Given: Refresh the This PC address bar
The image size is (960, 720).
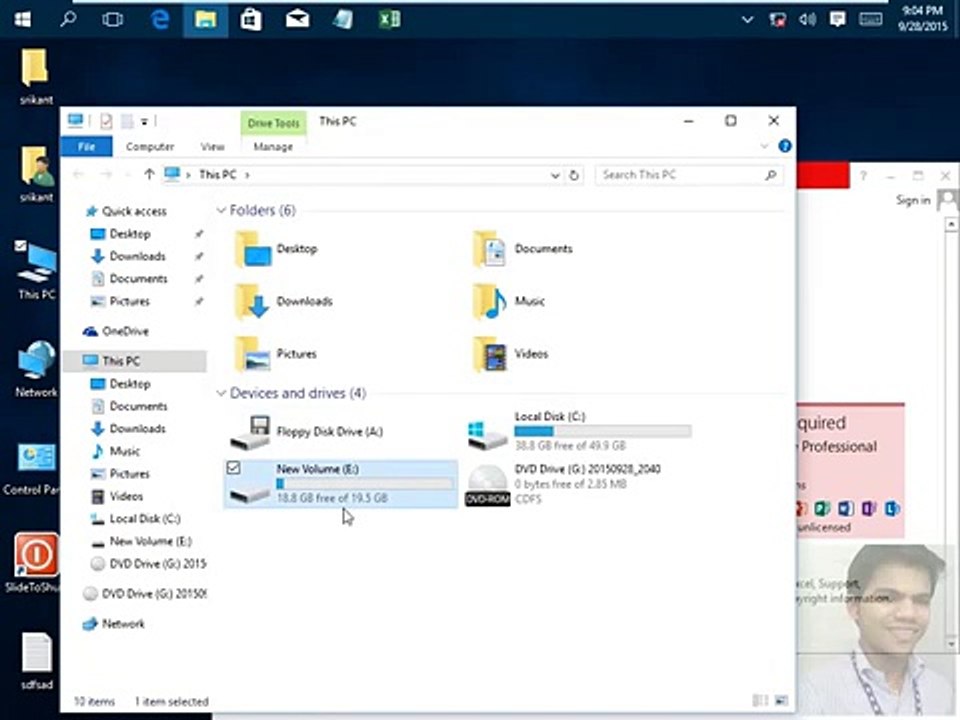Looking at the screenshot, I should [x=574, y=175].
